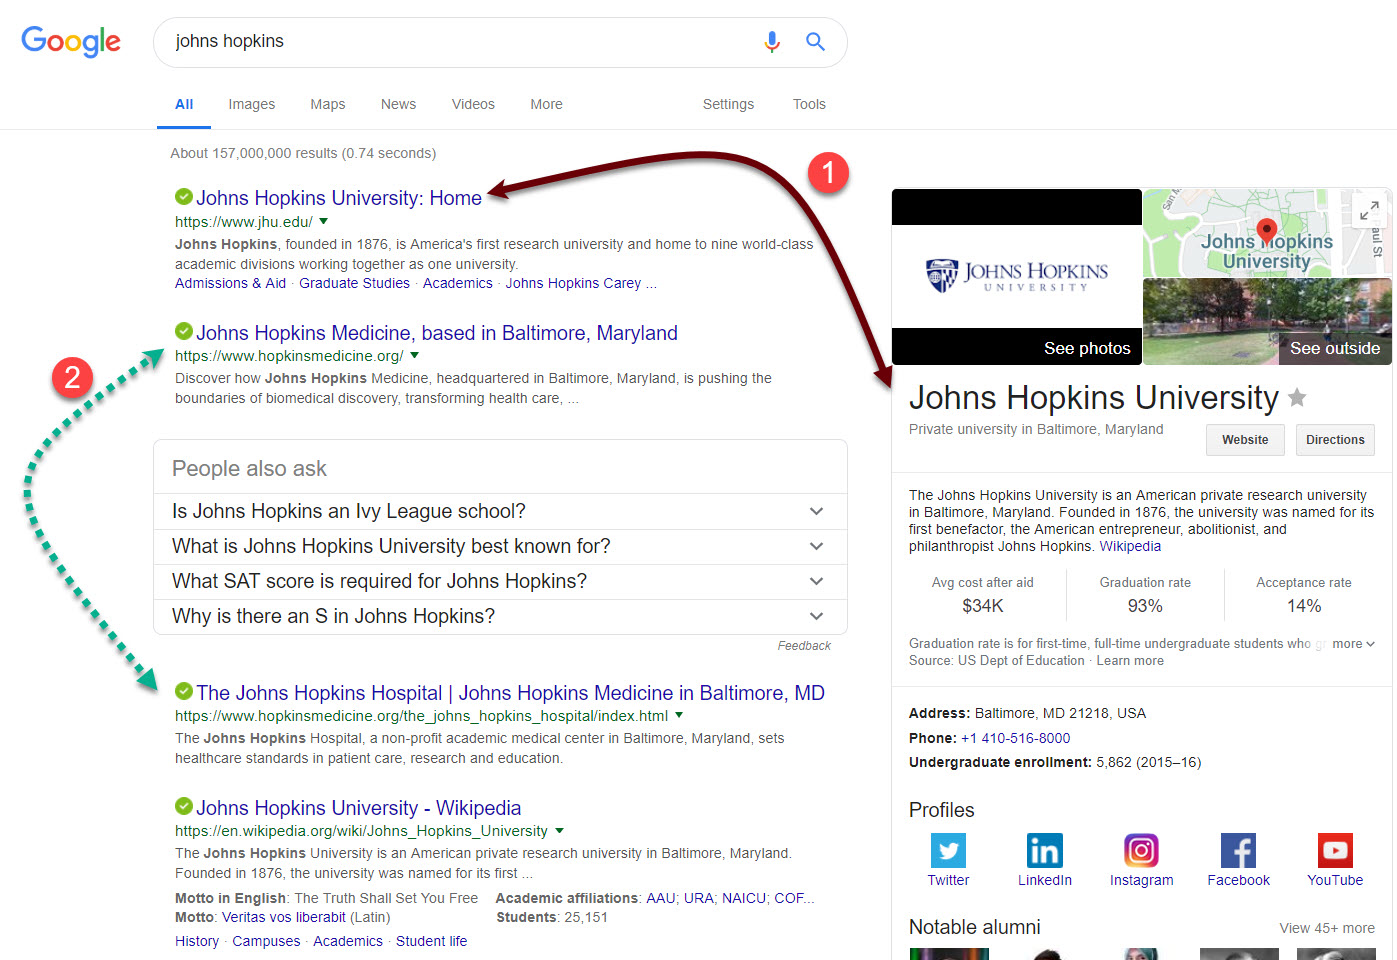
Task: Click the Directions button
Action: [1334, 440]
